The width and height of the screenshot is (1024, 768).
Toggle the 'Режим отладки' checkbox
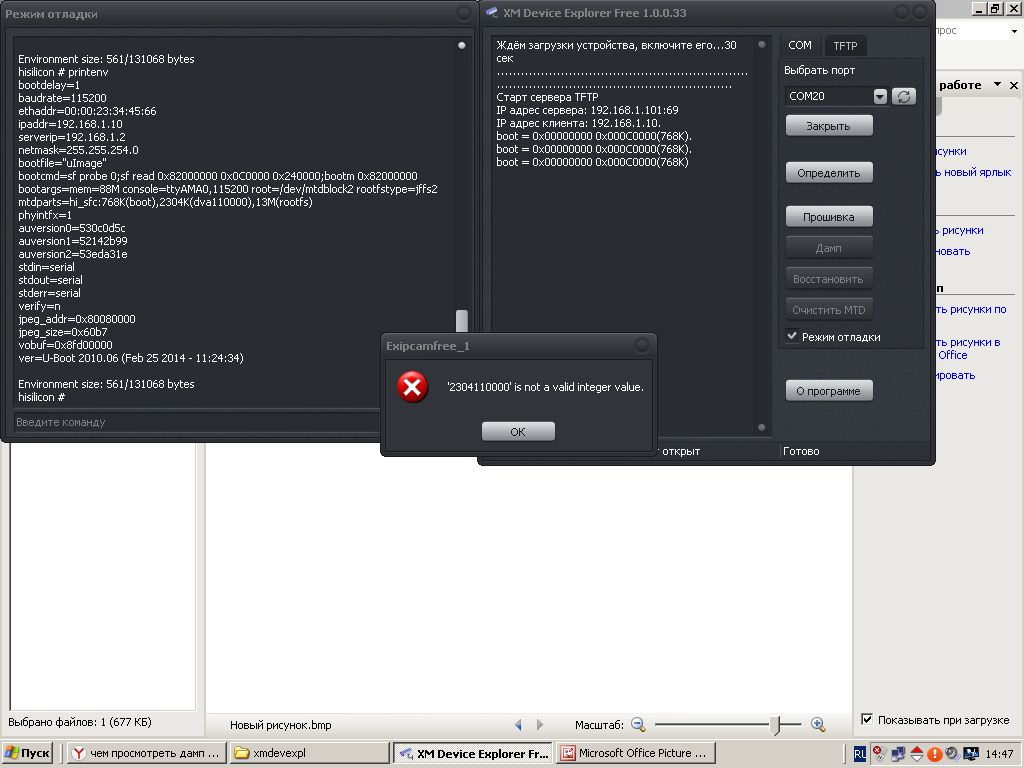pos(793,336)
